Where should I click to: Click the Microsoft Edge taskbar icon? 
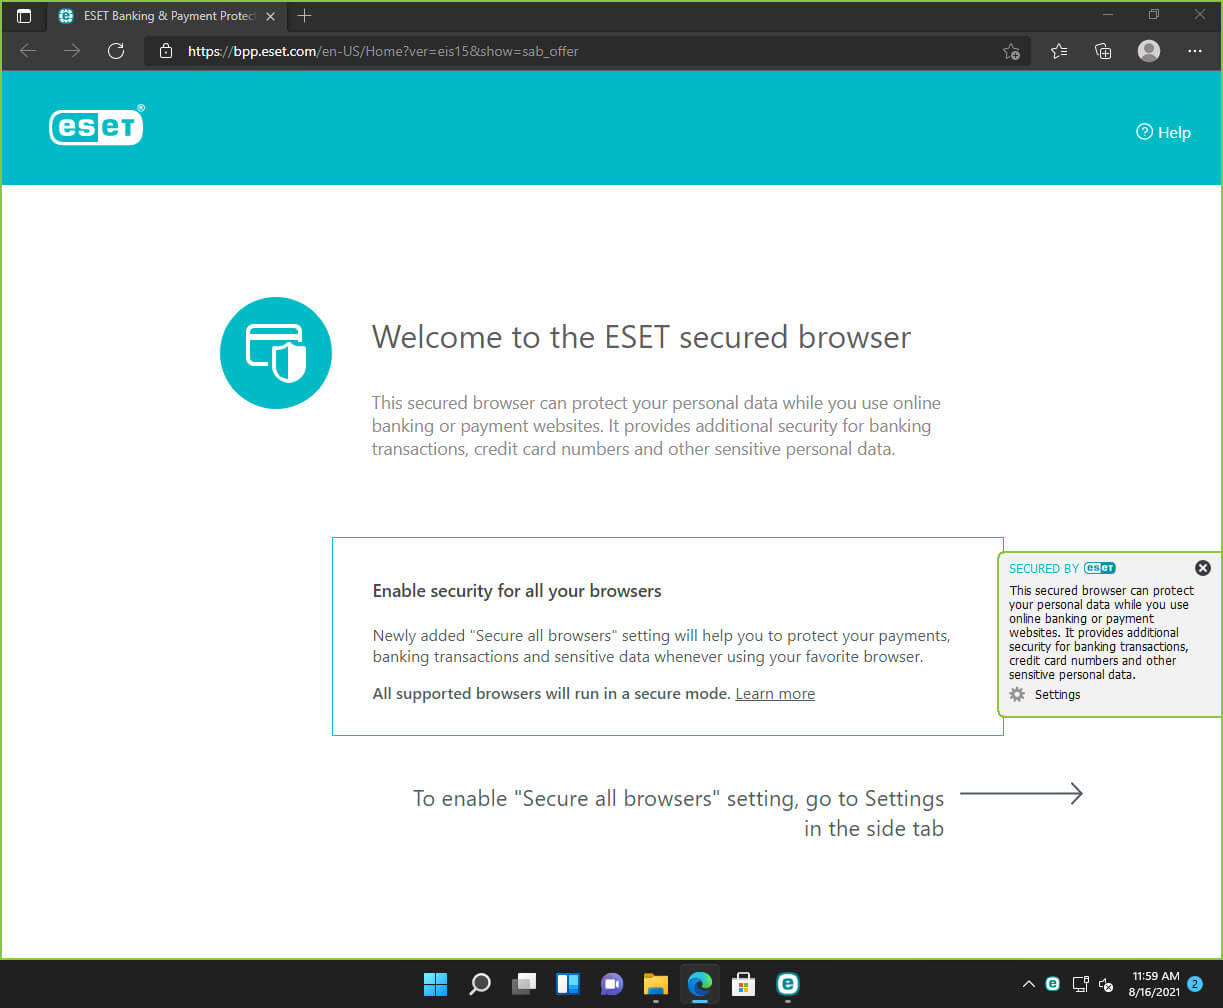700,984
